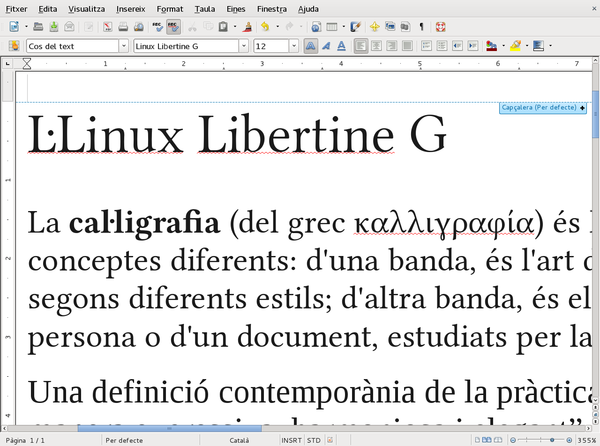Open the Fitxer menu

pos(16,9)
